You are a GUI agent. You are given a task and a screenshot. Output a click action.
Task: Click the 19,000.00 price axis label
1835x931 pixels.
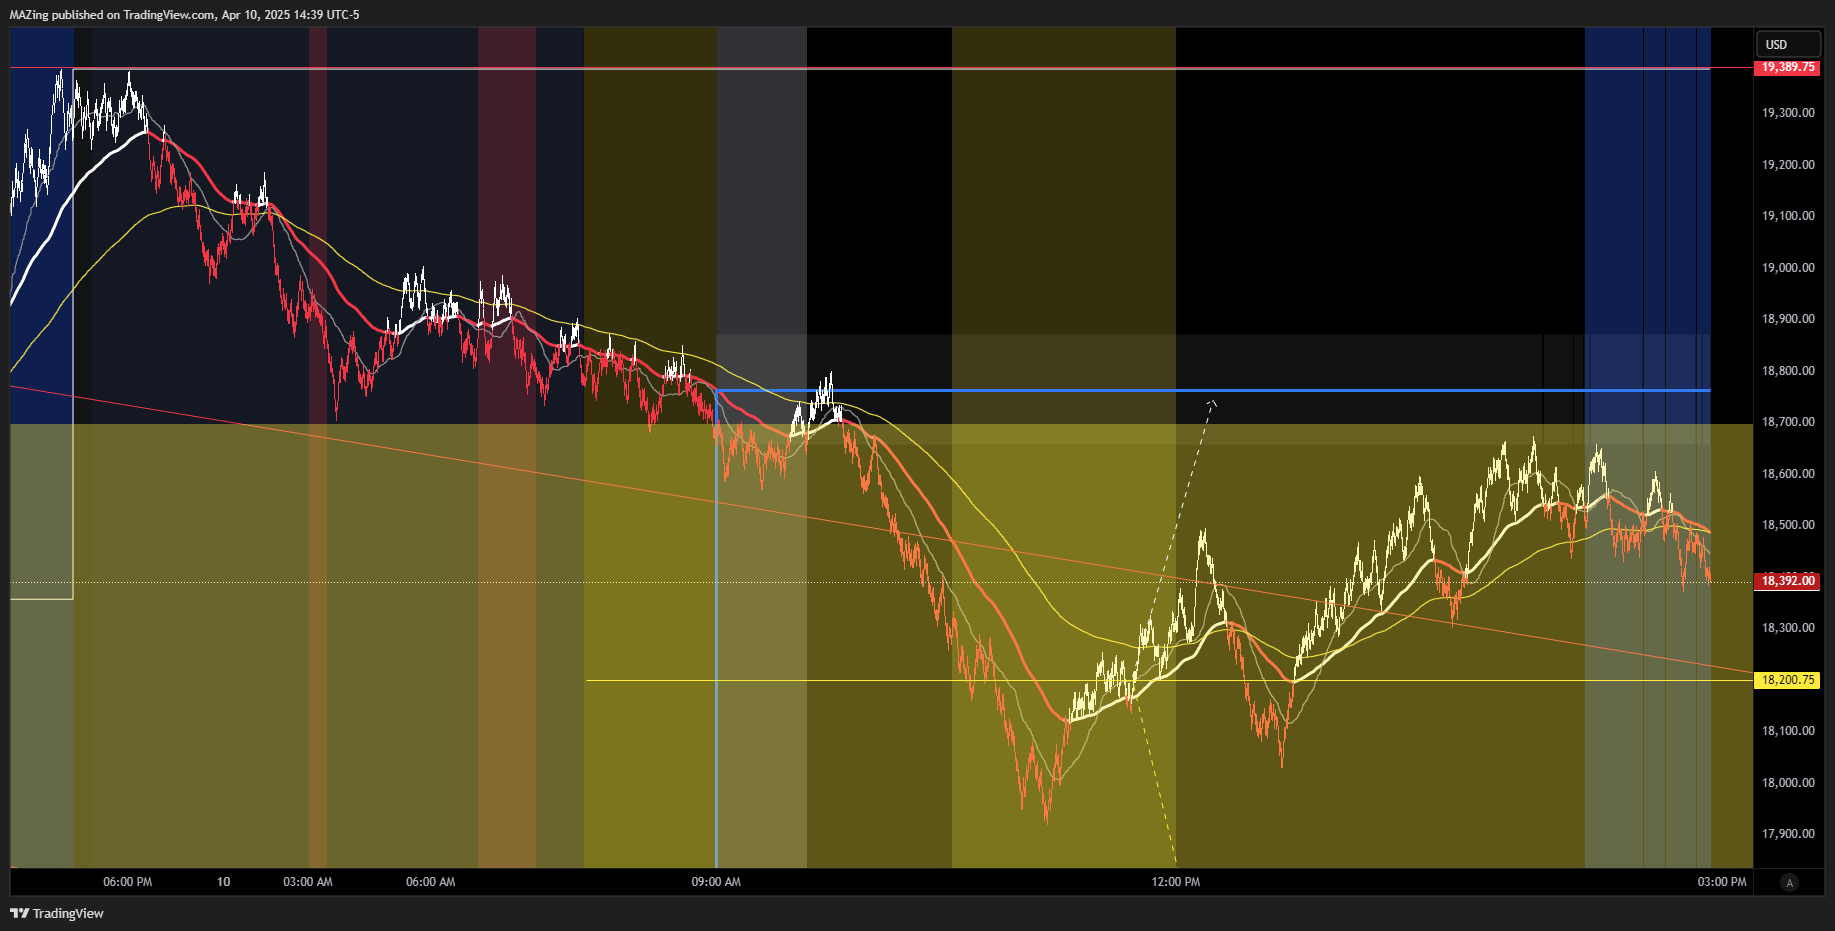[1788, 268]
